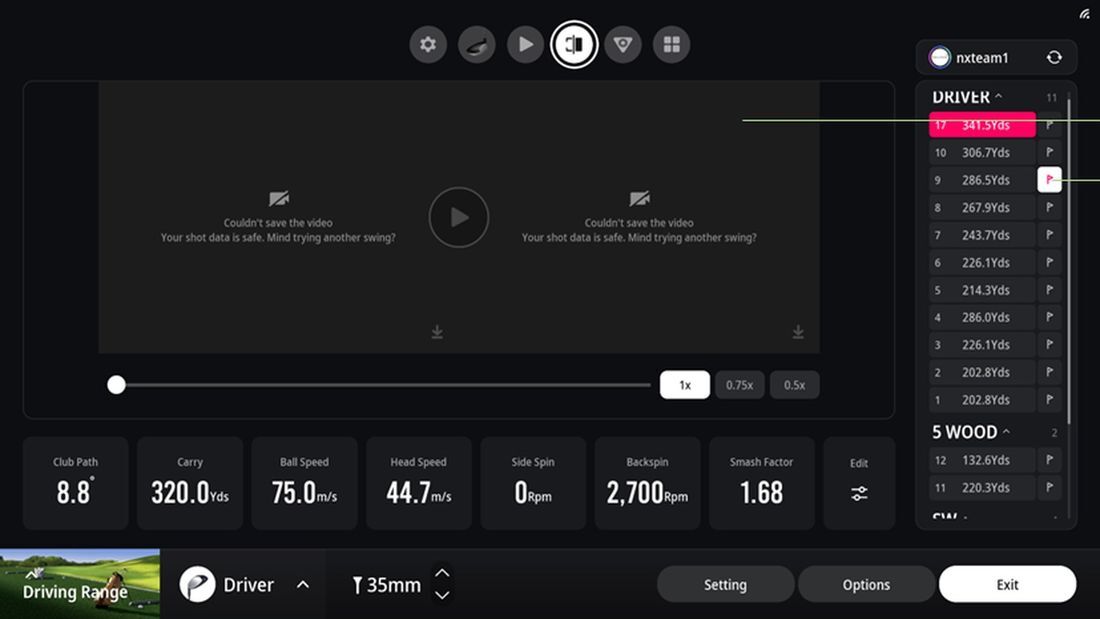Set playback speed to 0.75x
The image size is (1100, 619).
point(739,385)
